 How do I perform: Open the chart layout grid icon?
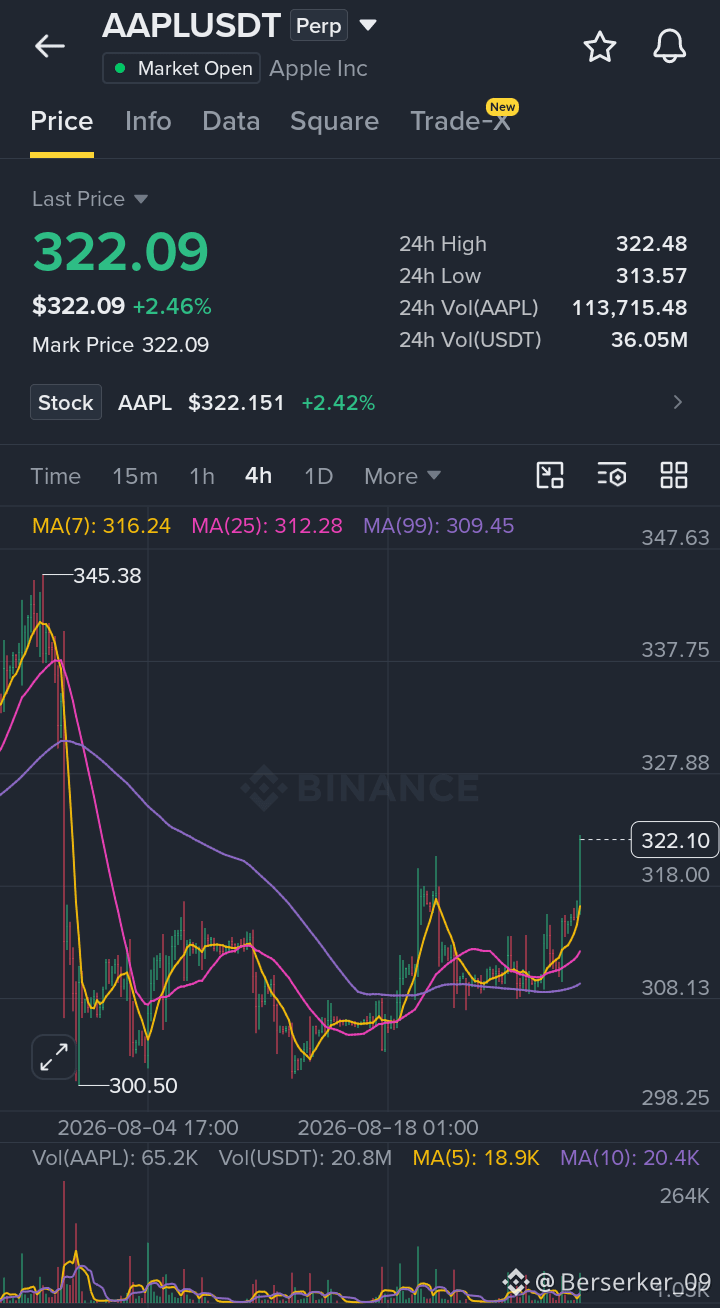pos(674,475)
